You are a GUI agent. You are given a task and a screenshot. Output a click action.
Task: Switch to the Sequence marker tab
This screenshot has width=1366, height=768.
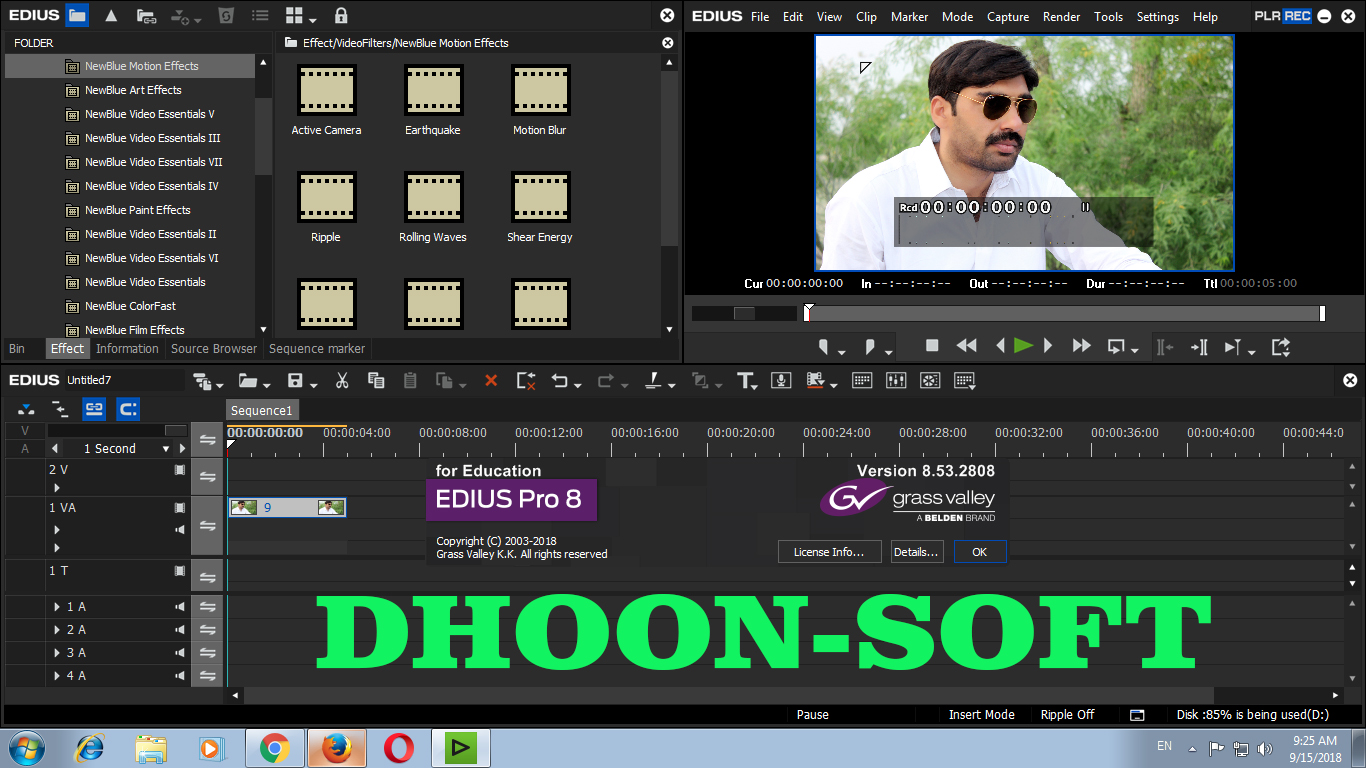point(317,349)
